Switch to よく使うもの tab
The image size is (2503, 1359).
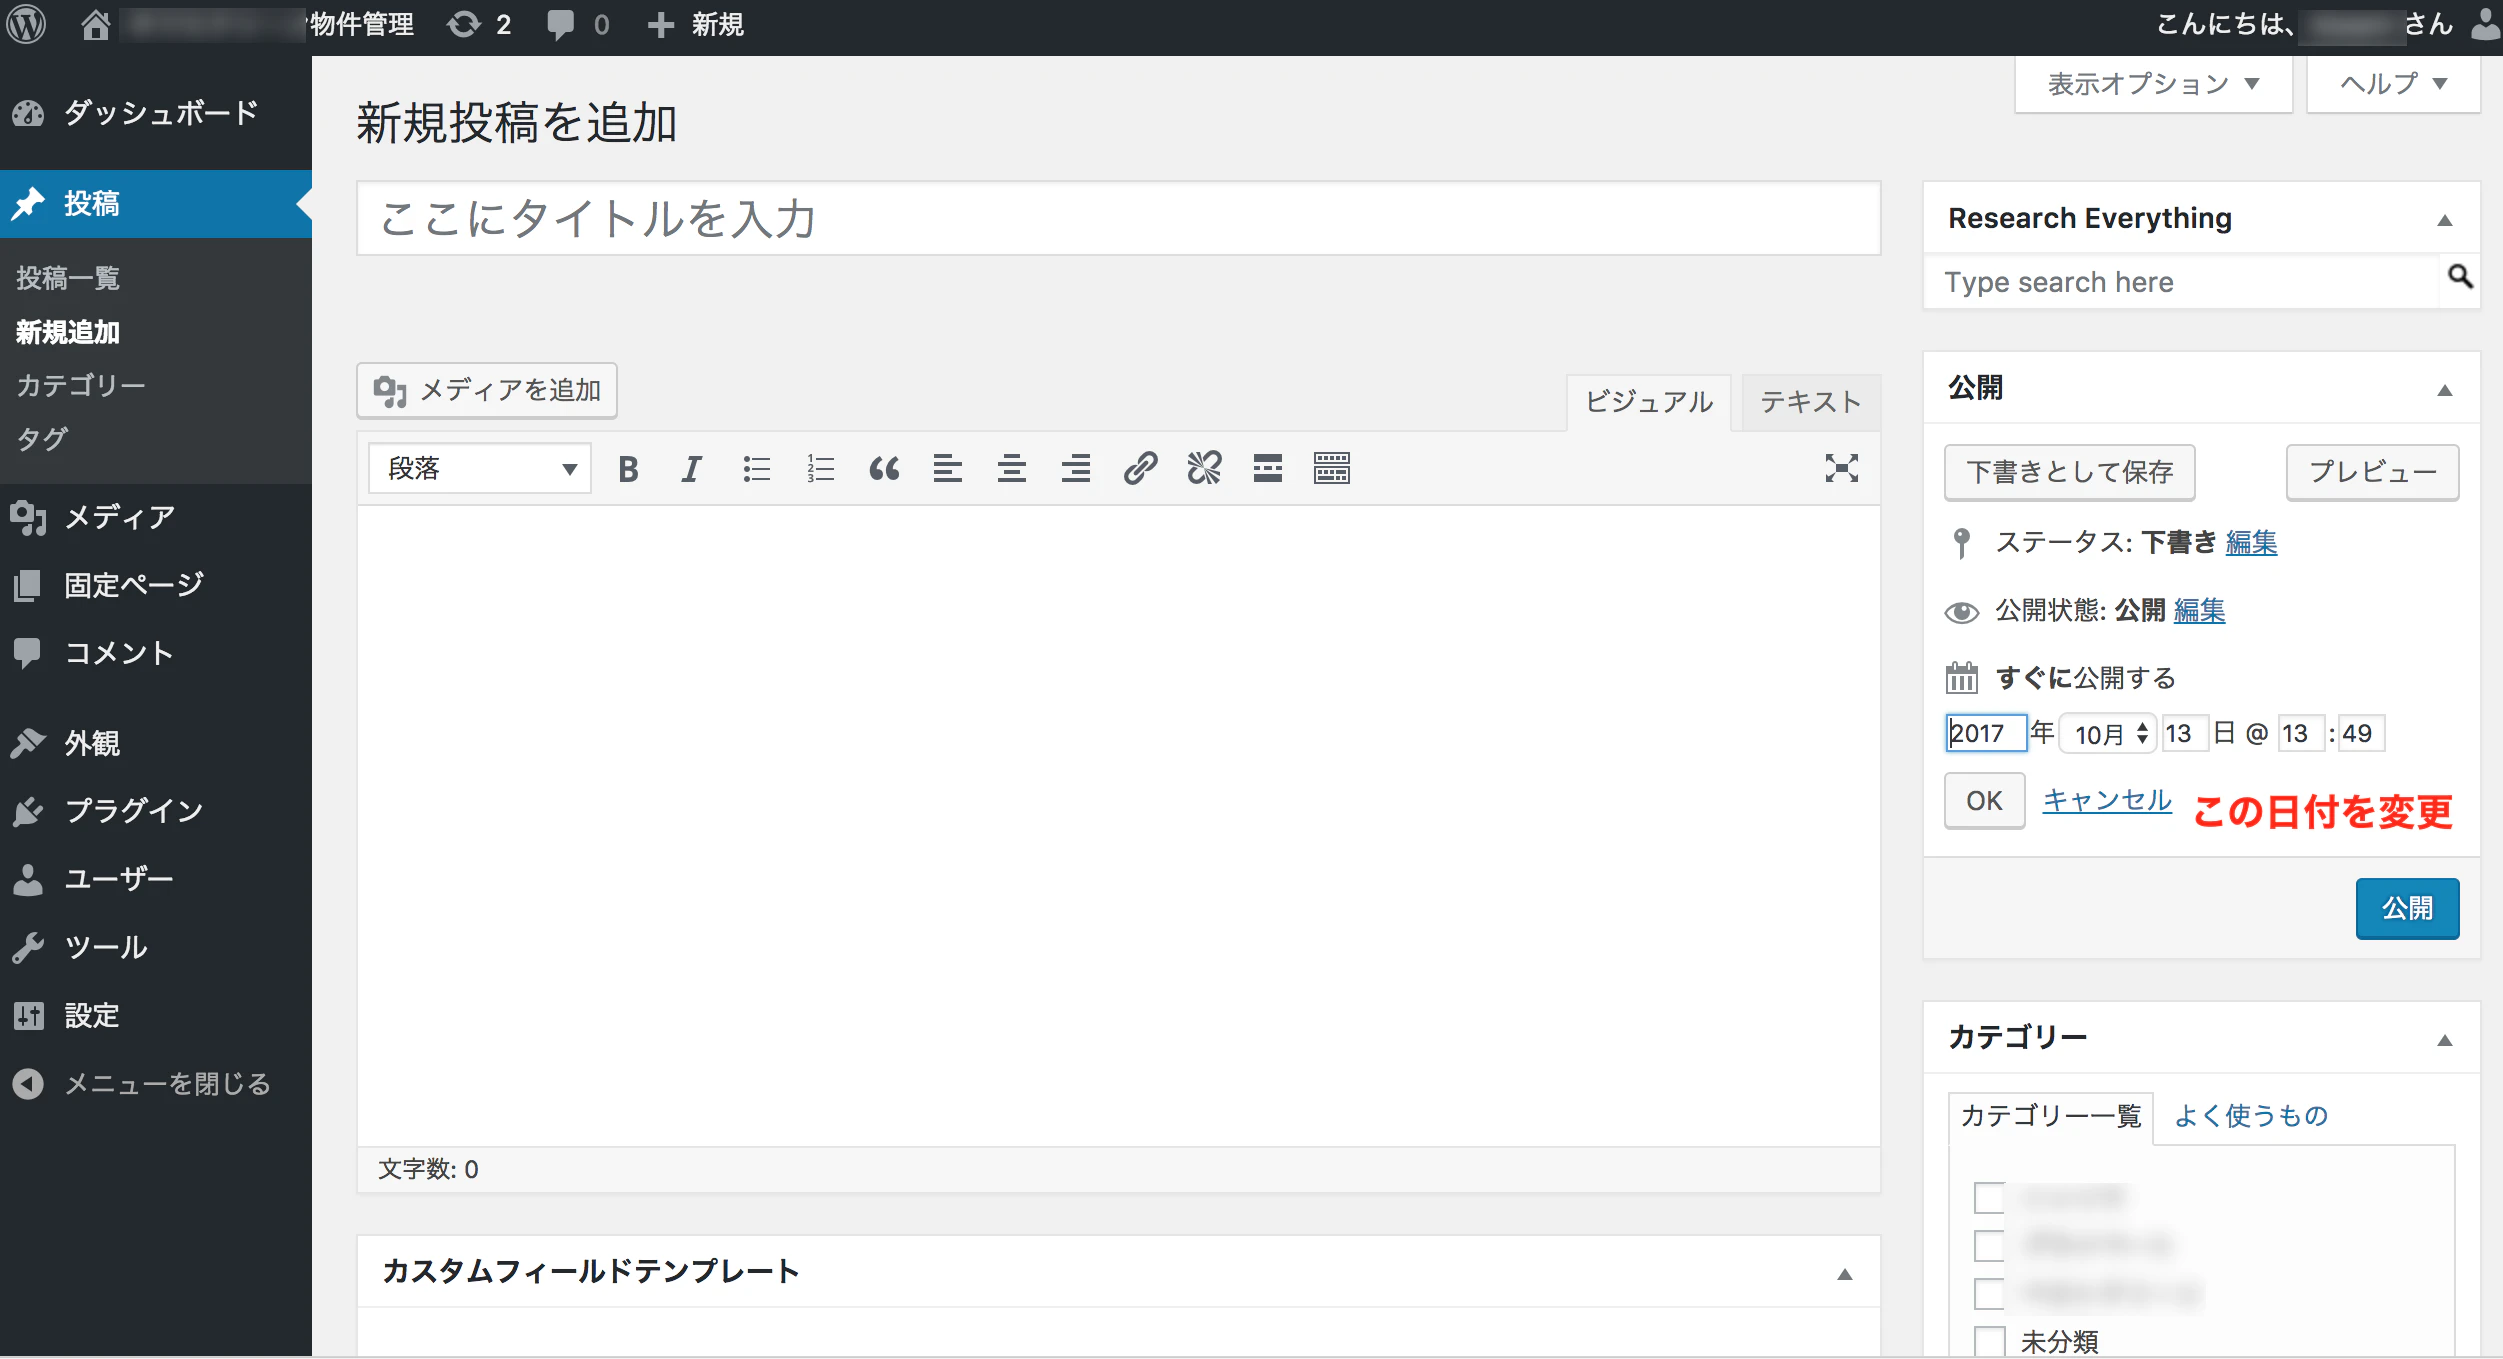pos(2250,1116)
